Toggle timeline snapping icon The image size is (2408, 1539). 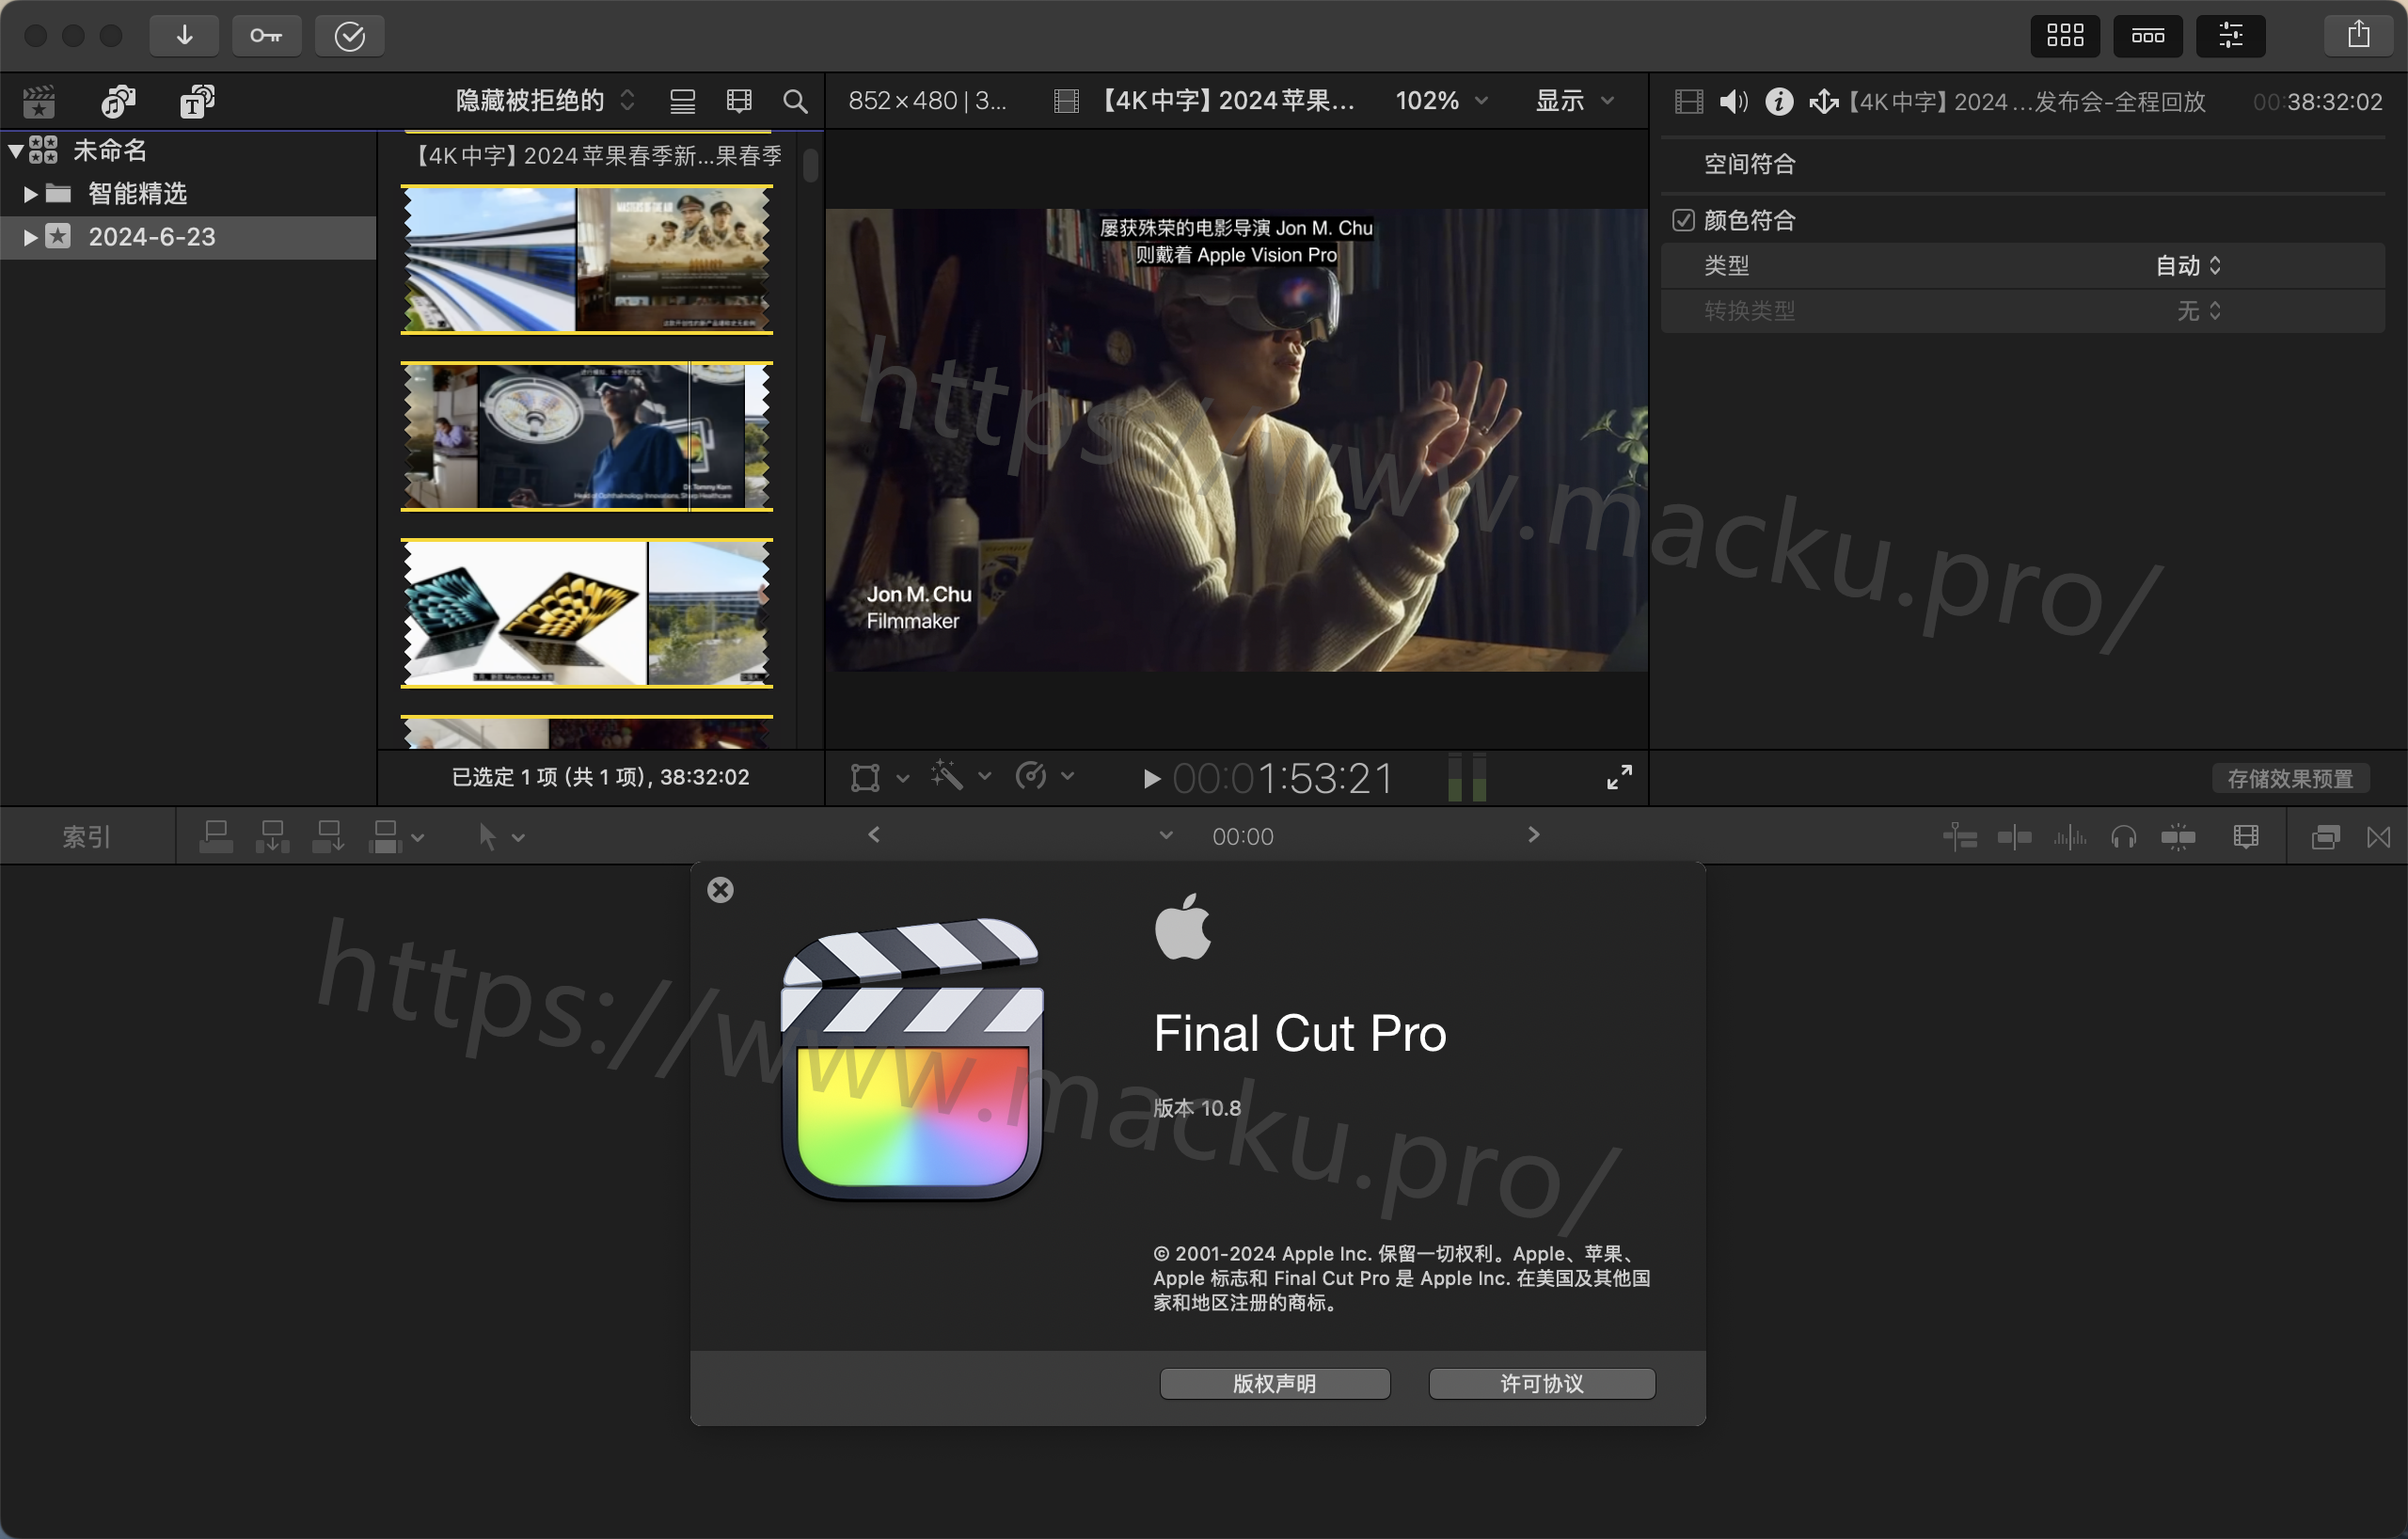[2178, 837]
